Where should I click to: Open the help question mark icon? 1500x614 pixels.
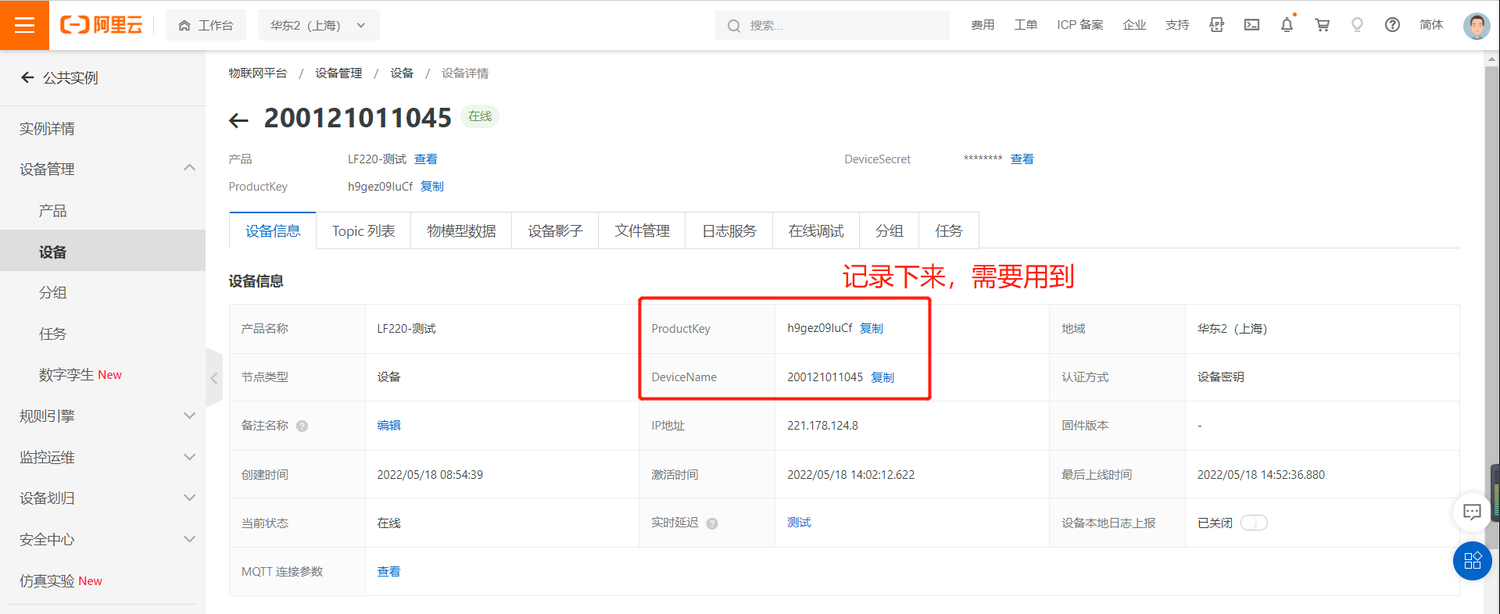pyautogui.click(x=1392, y=25)
